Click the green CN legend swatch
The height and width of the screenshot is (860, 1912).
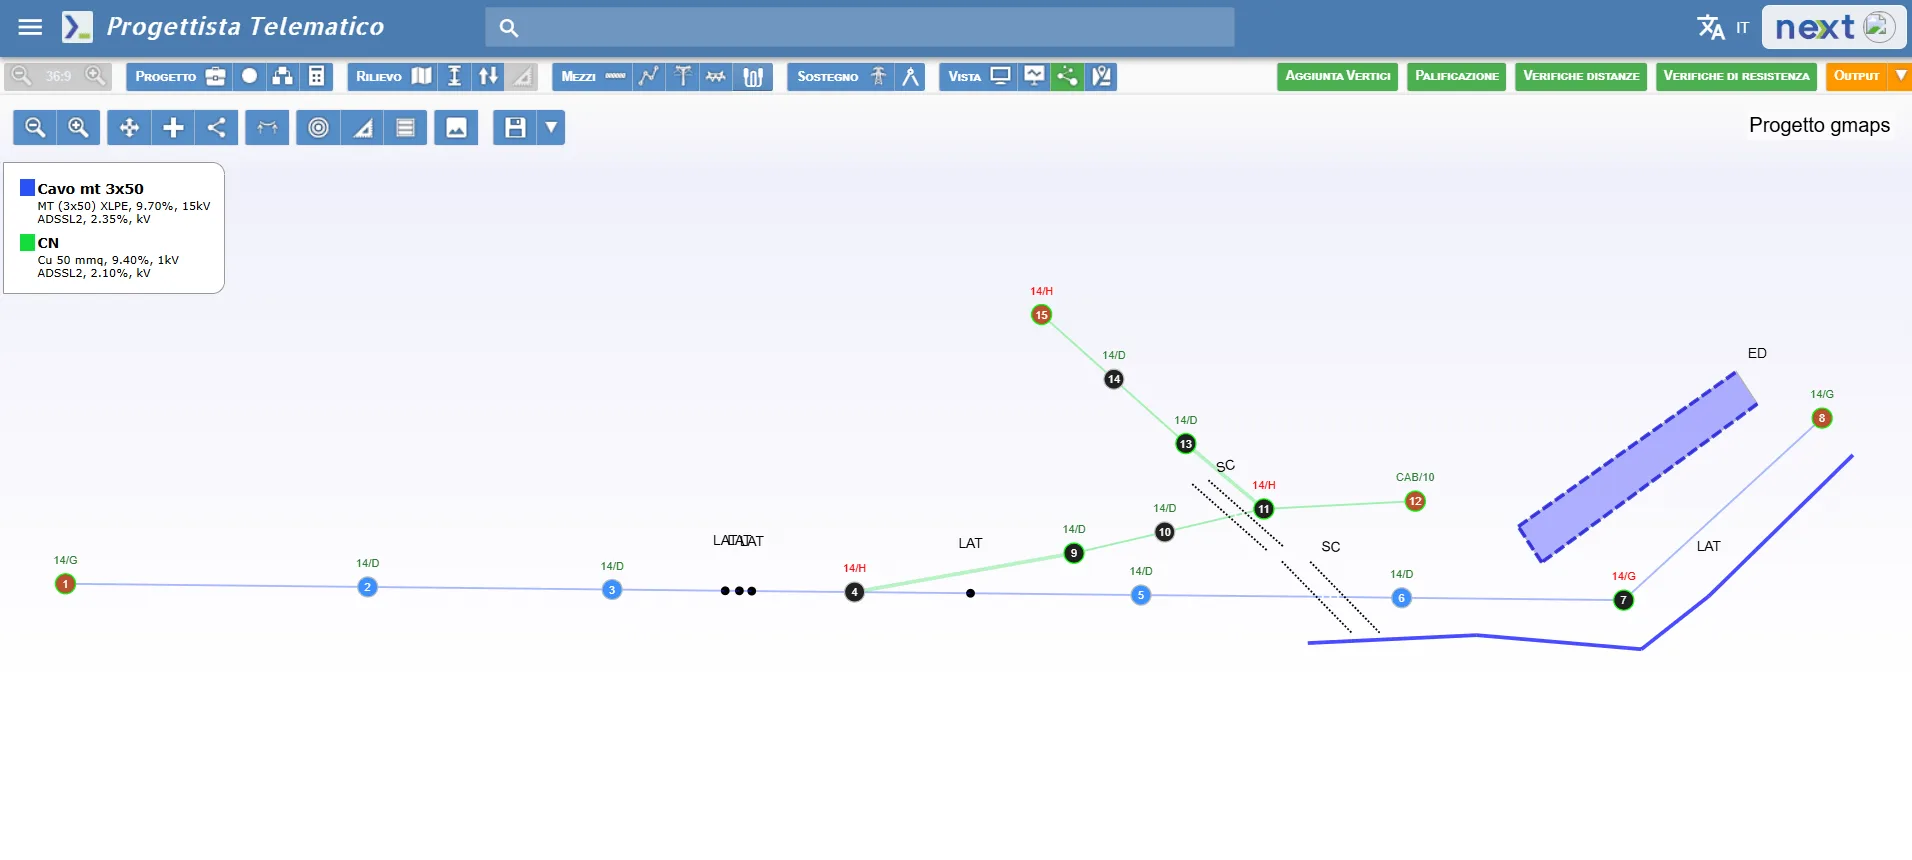(28, 242)
